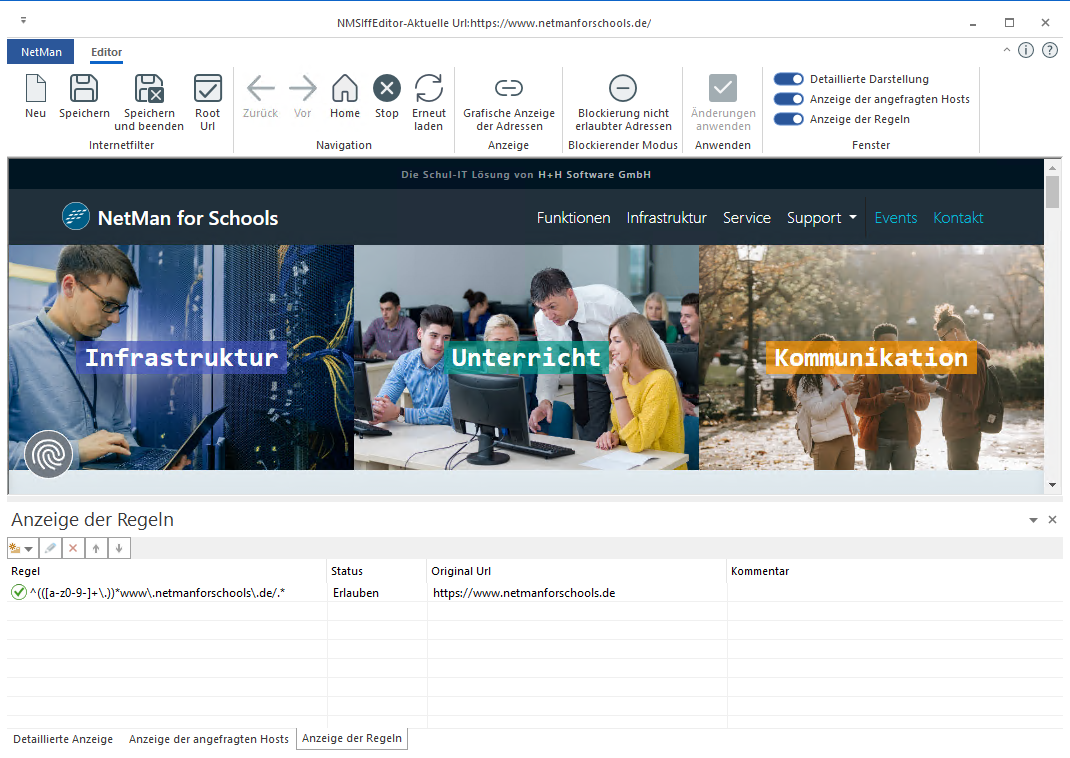Toggle Anzeige der angefragten Hosts switch

[x=789, y=99]
